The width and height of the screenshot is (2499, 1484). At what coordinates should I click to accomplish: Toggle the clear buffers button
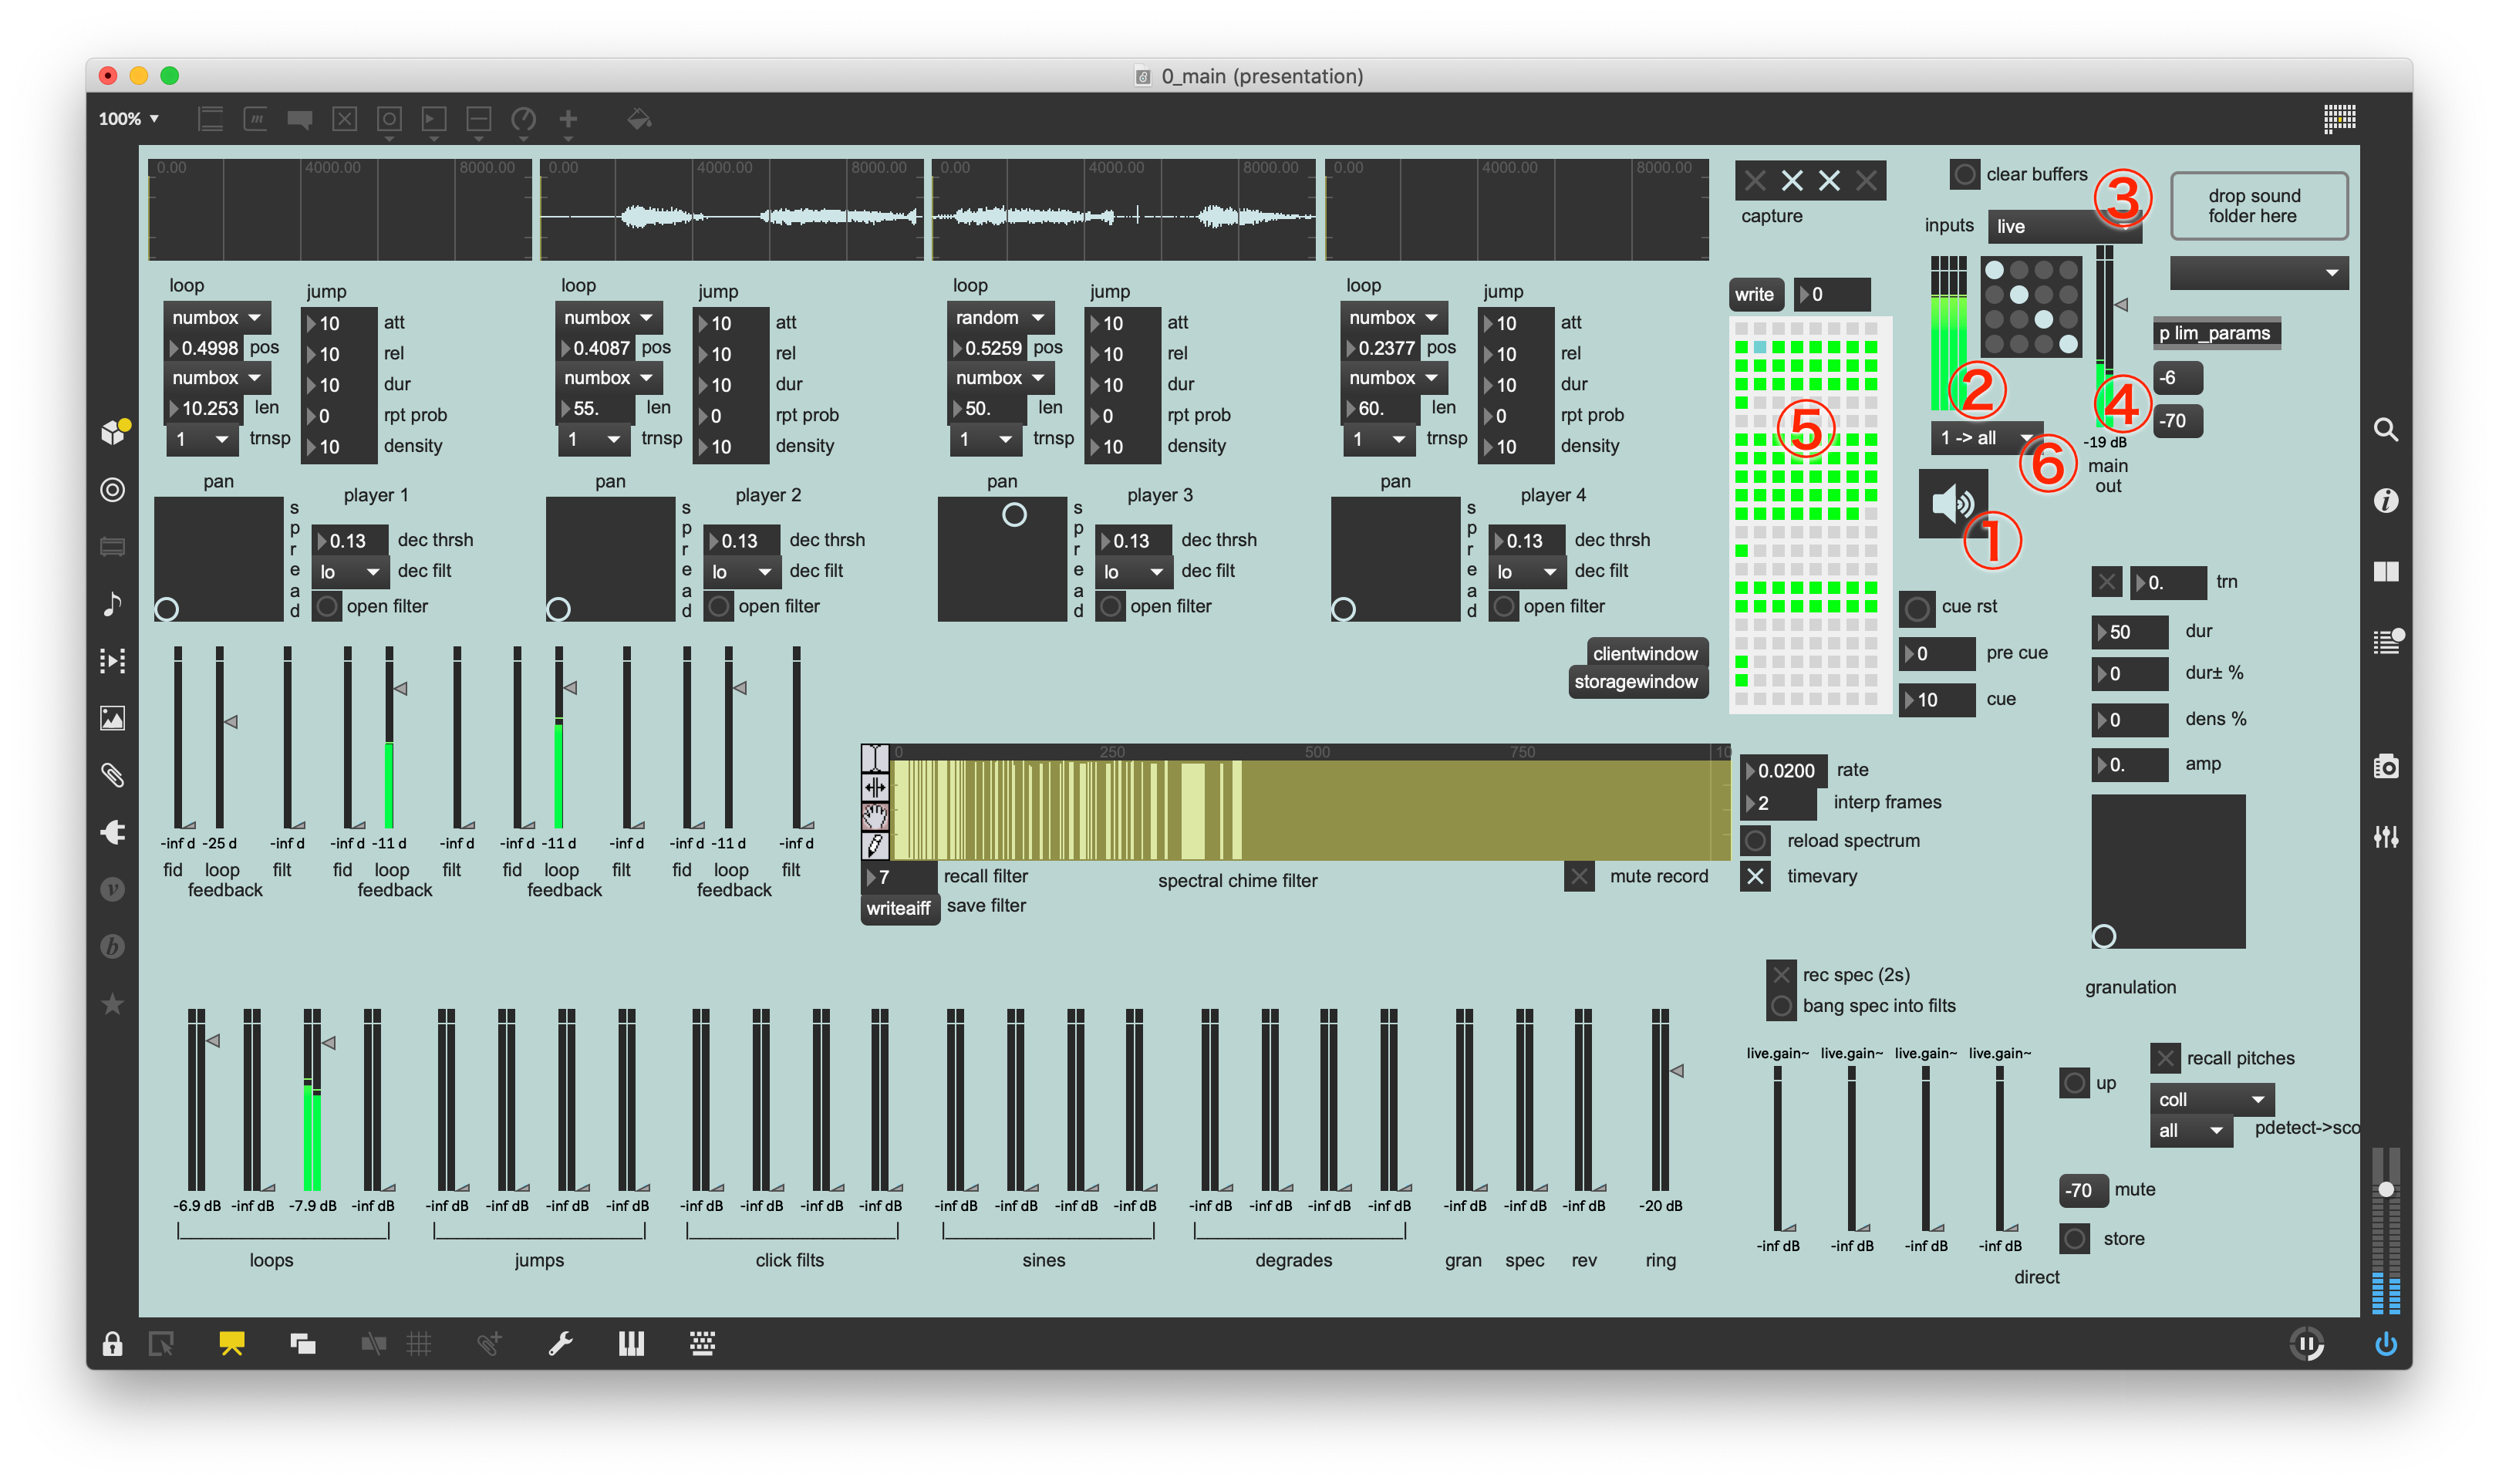[1964, 174]
